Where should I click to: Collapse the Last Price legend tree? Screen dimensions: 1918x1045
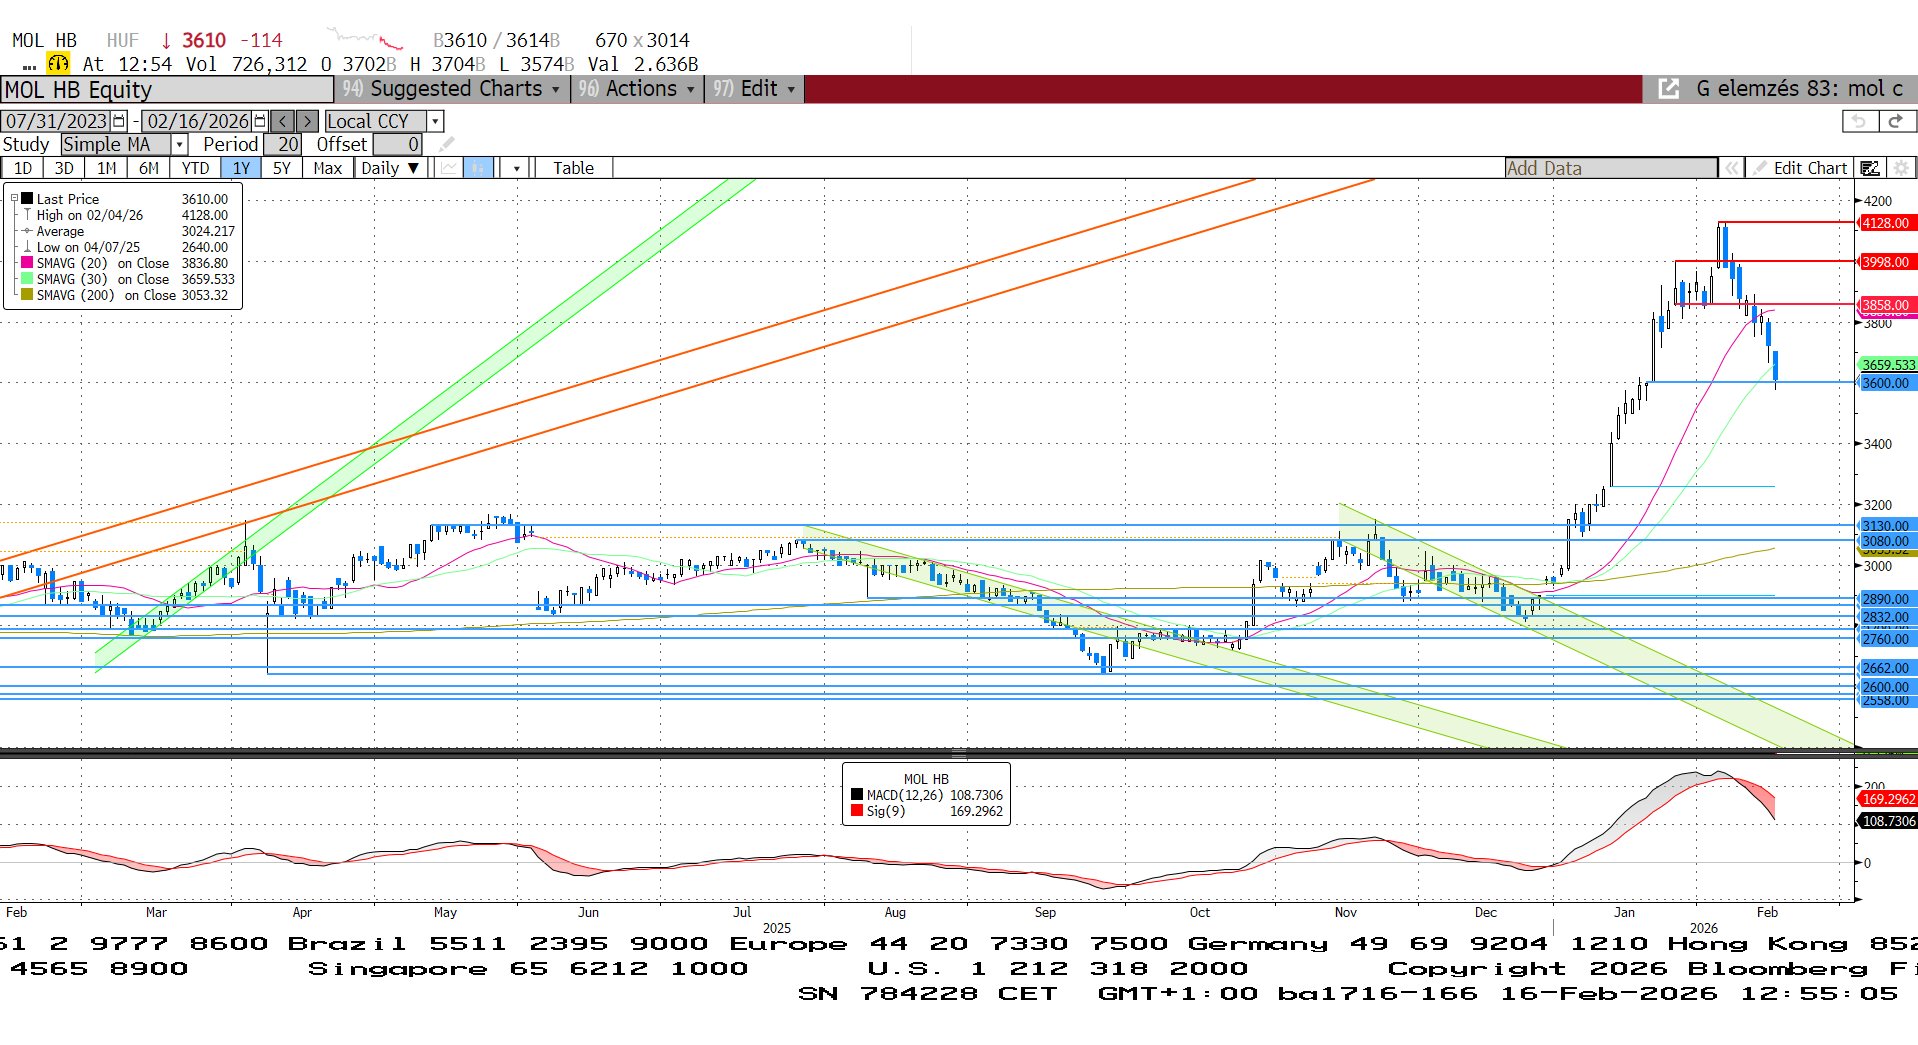coord(14,199)
